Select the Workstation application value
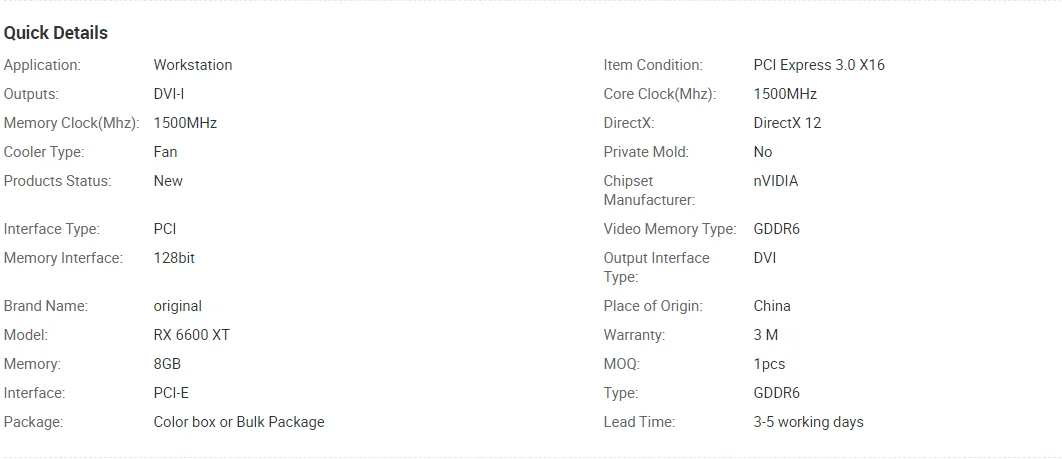The height and width of the screenshot is (459, 1062). point(192,65)
